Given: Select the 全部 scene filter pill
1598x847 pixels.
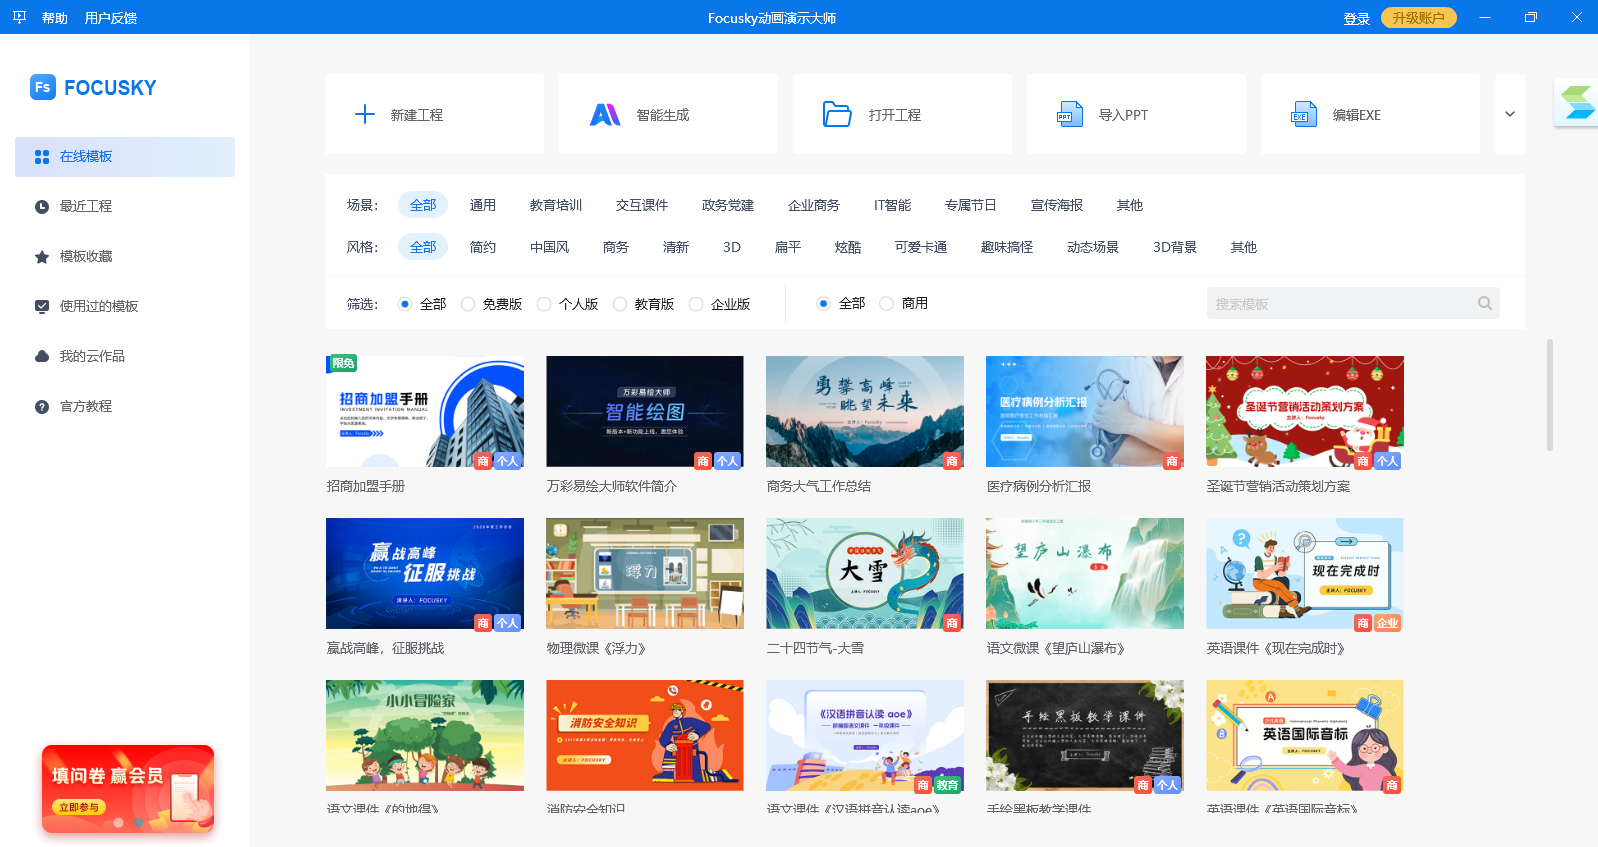Looking at the screenshot, I should 423,205.
